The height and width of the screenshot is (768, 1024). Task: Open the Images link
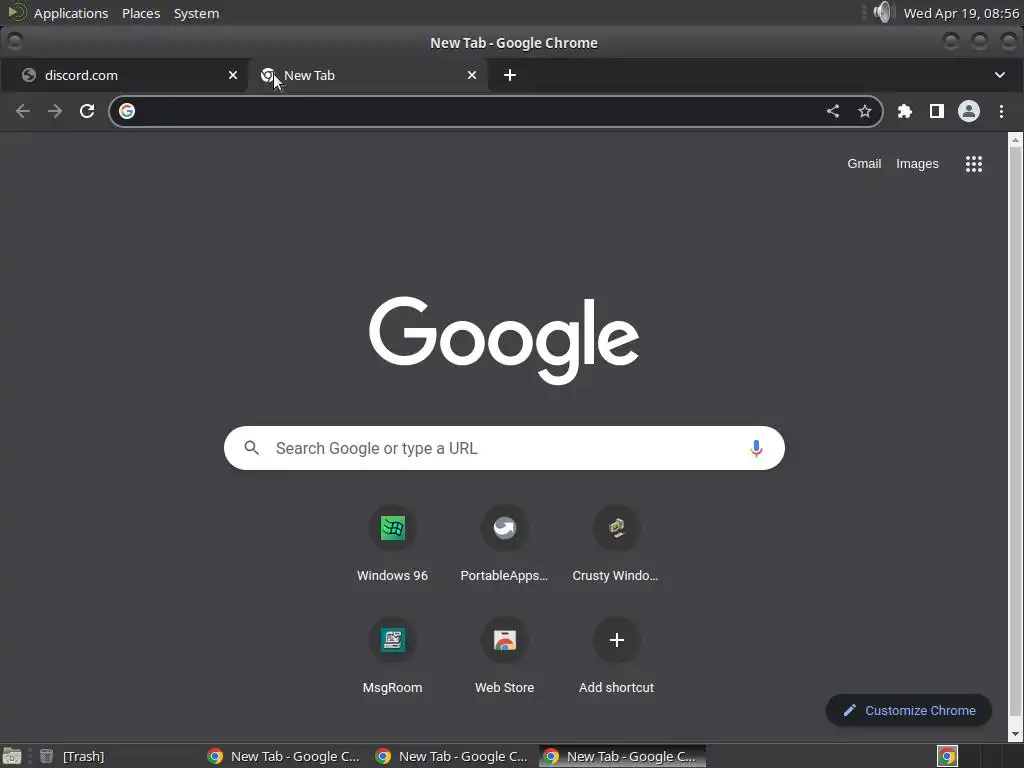917,164
